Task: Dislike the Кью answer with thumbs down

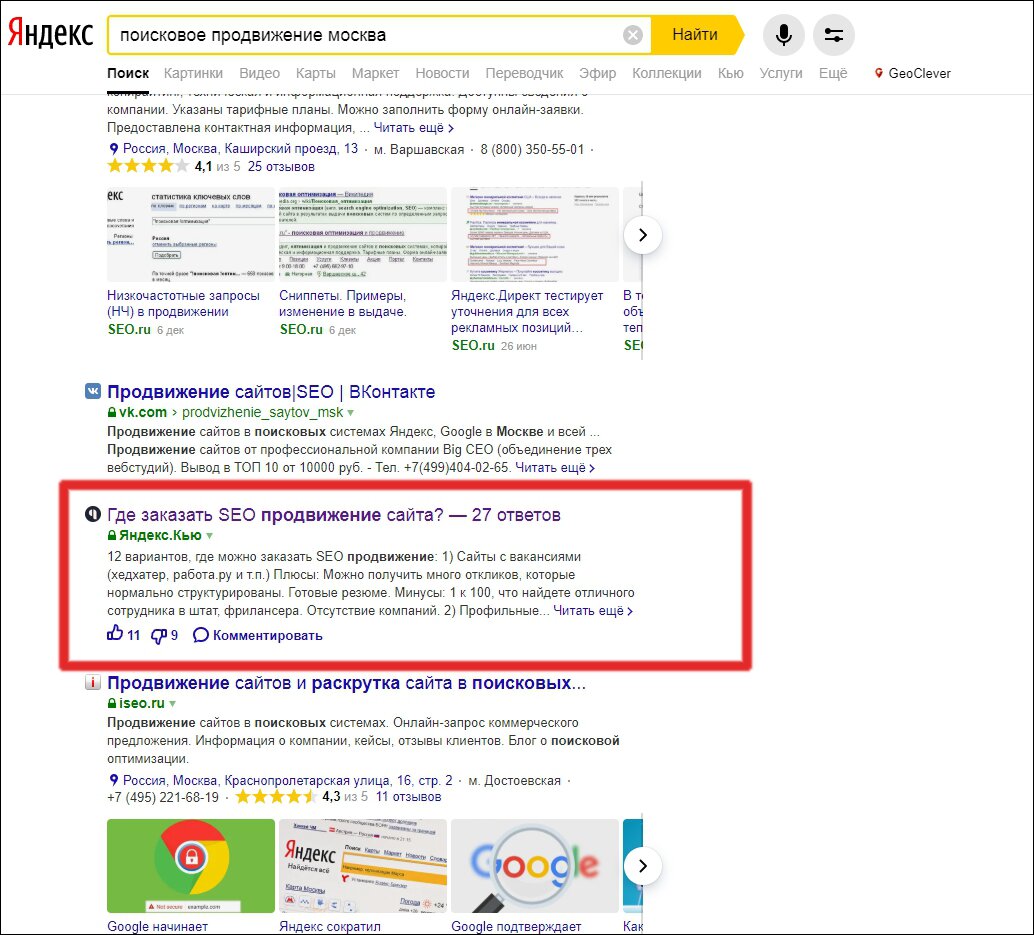Action: coord(158,635)
